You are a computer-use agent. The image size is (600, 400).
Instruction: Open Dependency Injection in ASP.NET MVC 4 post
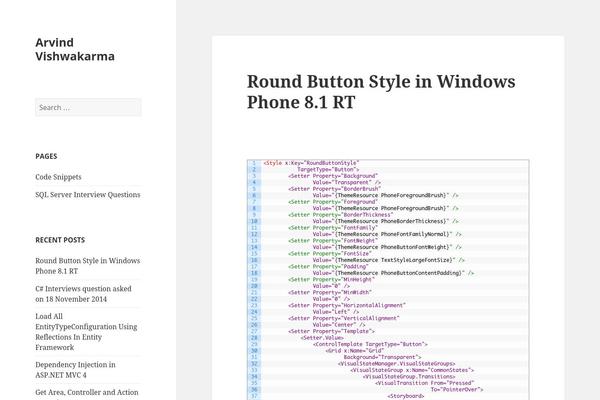point(75,370)
